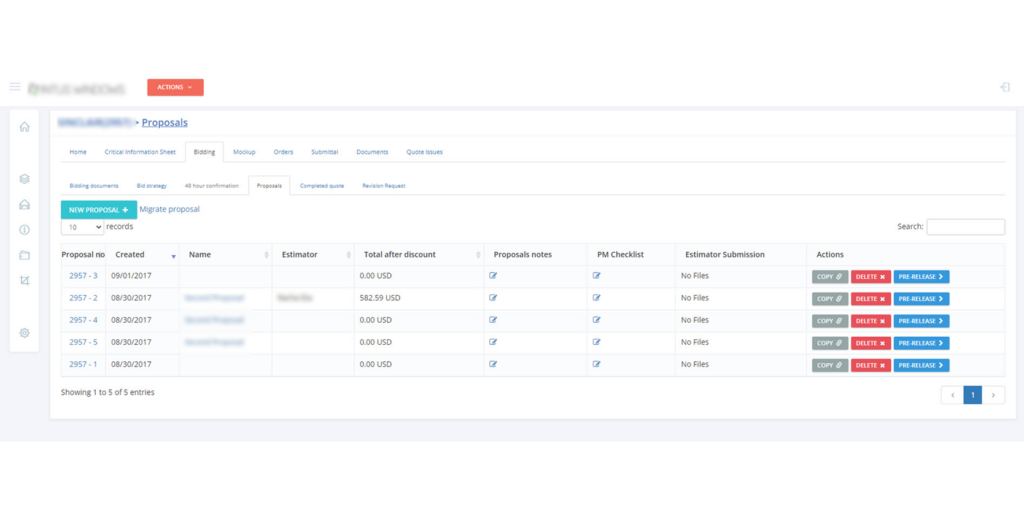The image size is (1024, 508).
Task: Go to next page in pagination
Action: coord(993,395)
